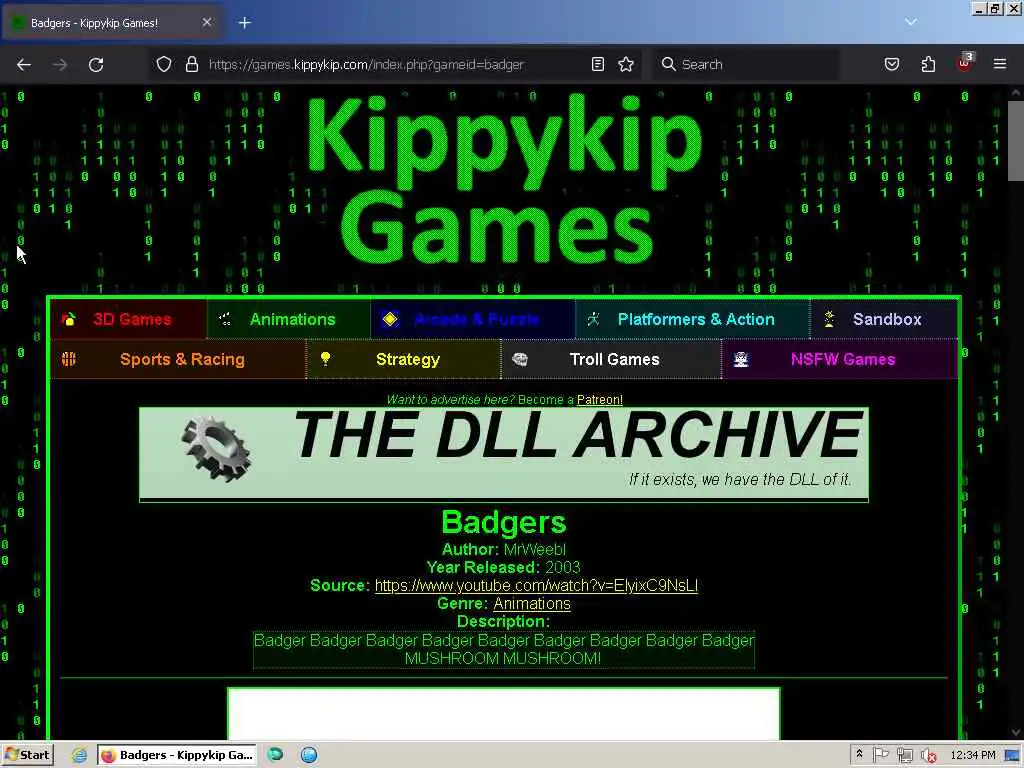Click the Sandbox icon
The height and width of the screenshot is (768, 1024).
point(829,319)
